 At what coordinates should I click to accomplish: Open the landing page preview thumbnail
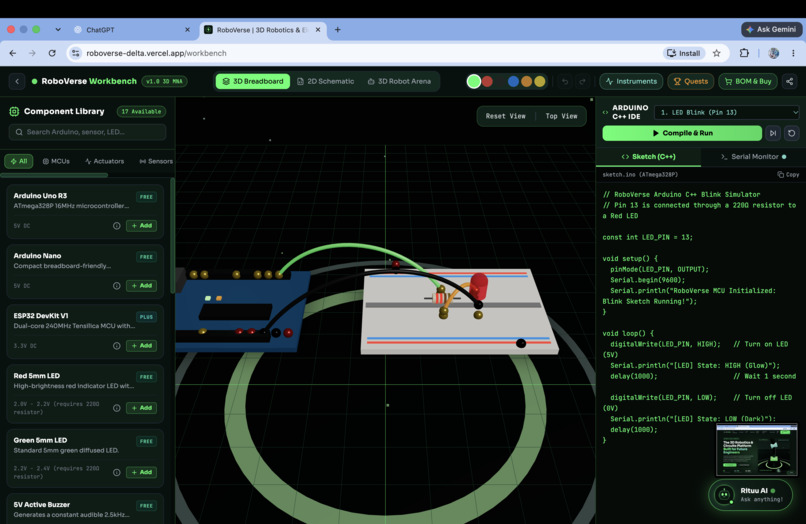(757, 450)
